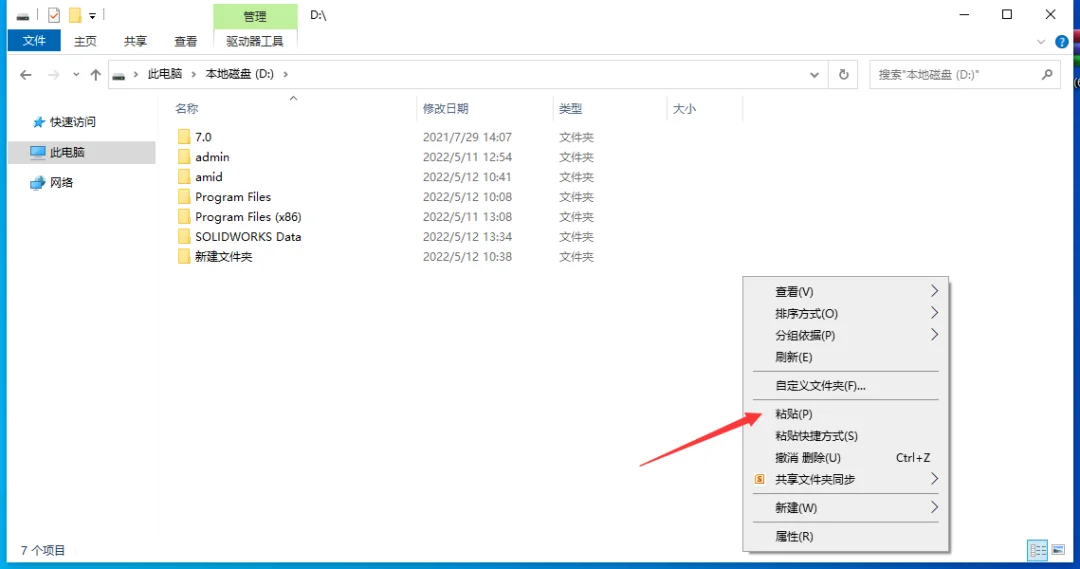Open the address bar history dropdown
Image resolution: width=1080 pixels, height=569 pixels.
point(814,74)
